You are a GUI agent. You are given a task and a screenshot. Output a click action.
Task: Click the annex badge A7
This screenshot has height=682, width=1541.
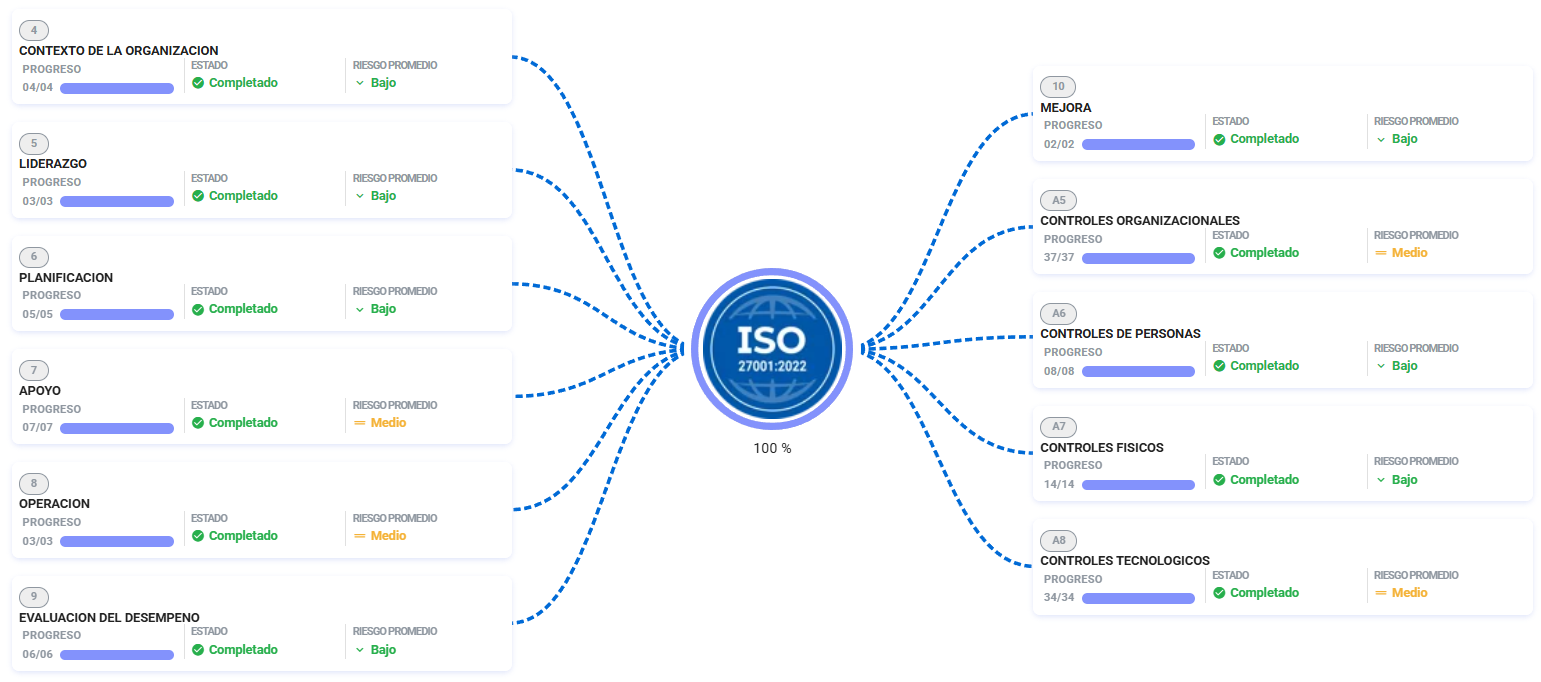click(1058, 427)
